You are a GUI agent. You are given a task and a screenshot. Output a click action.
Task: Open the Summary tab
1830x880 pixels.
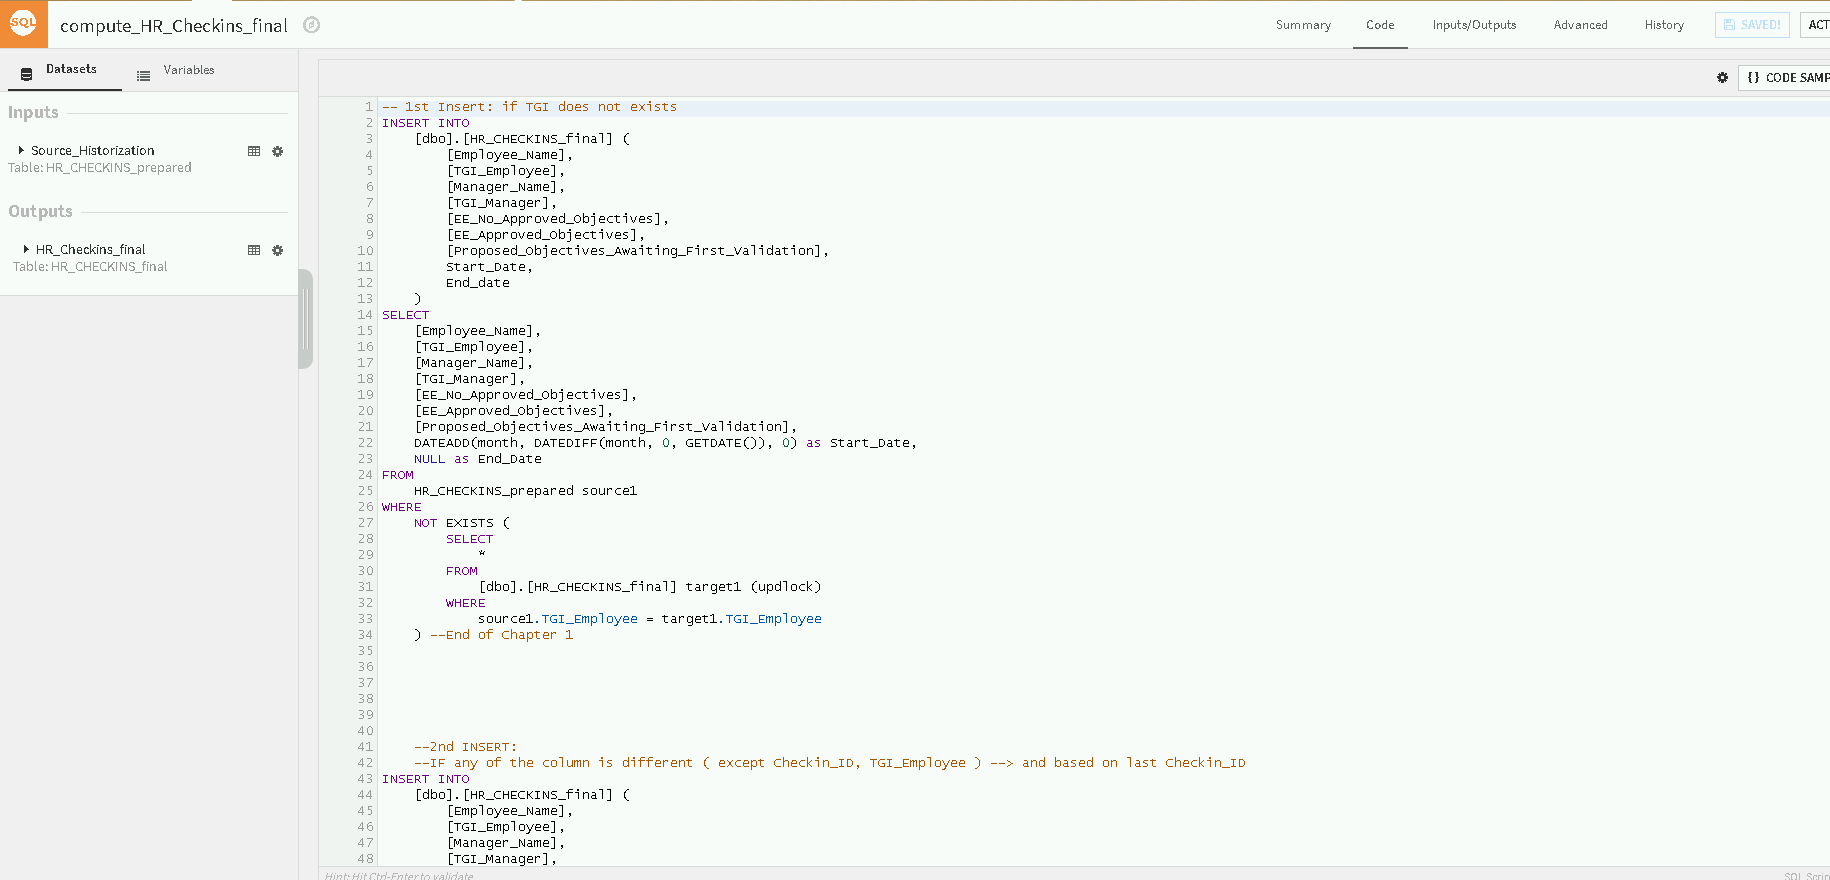click(x=1303, y=25)
